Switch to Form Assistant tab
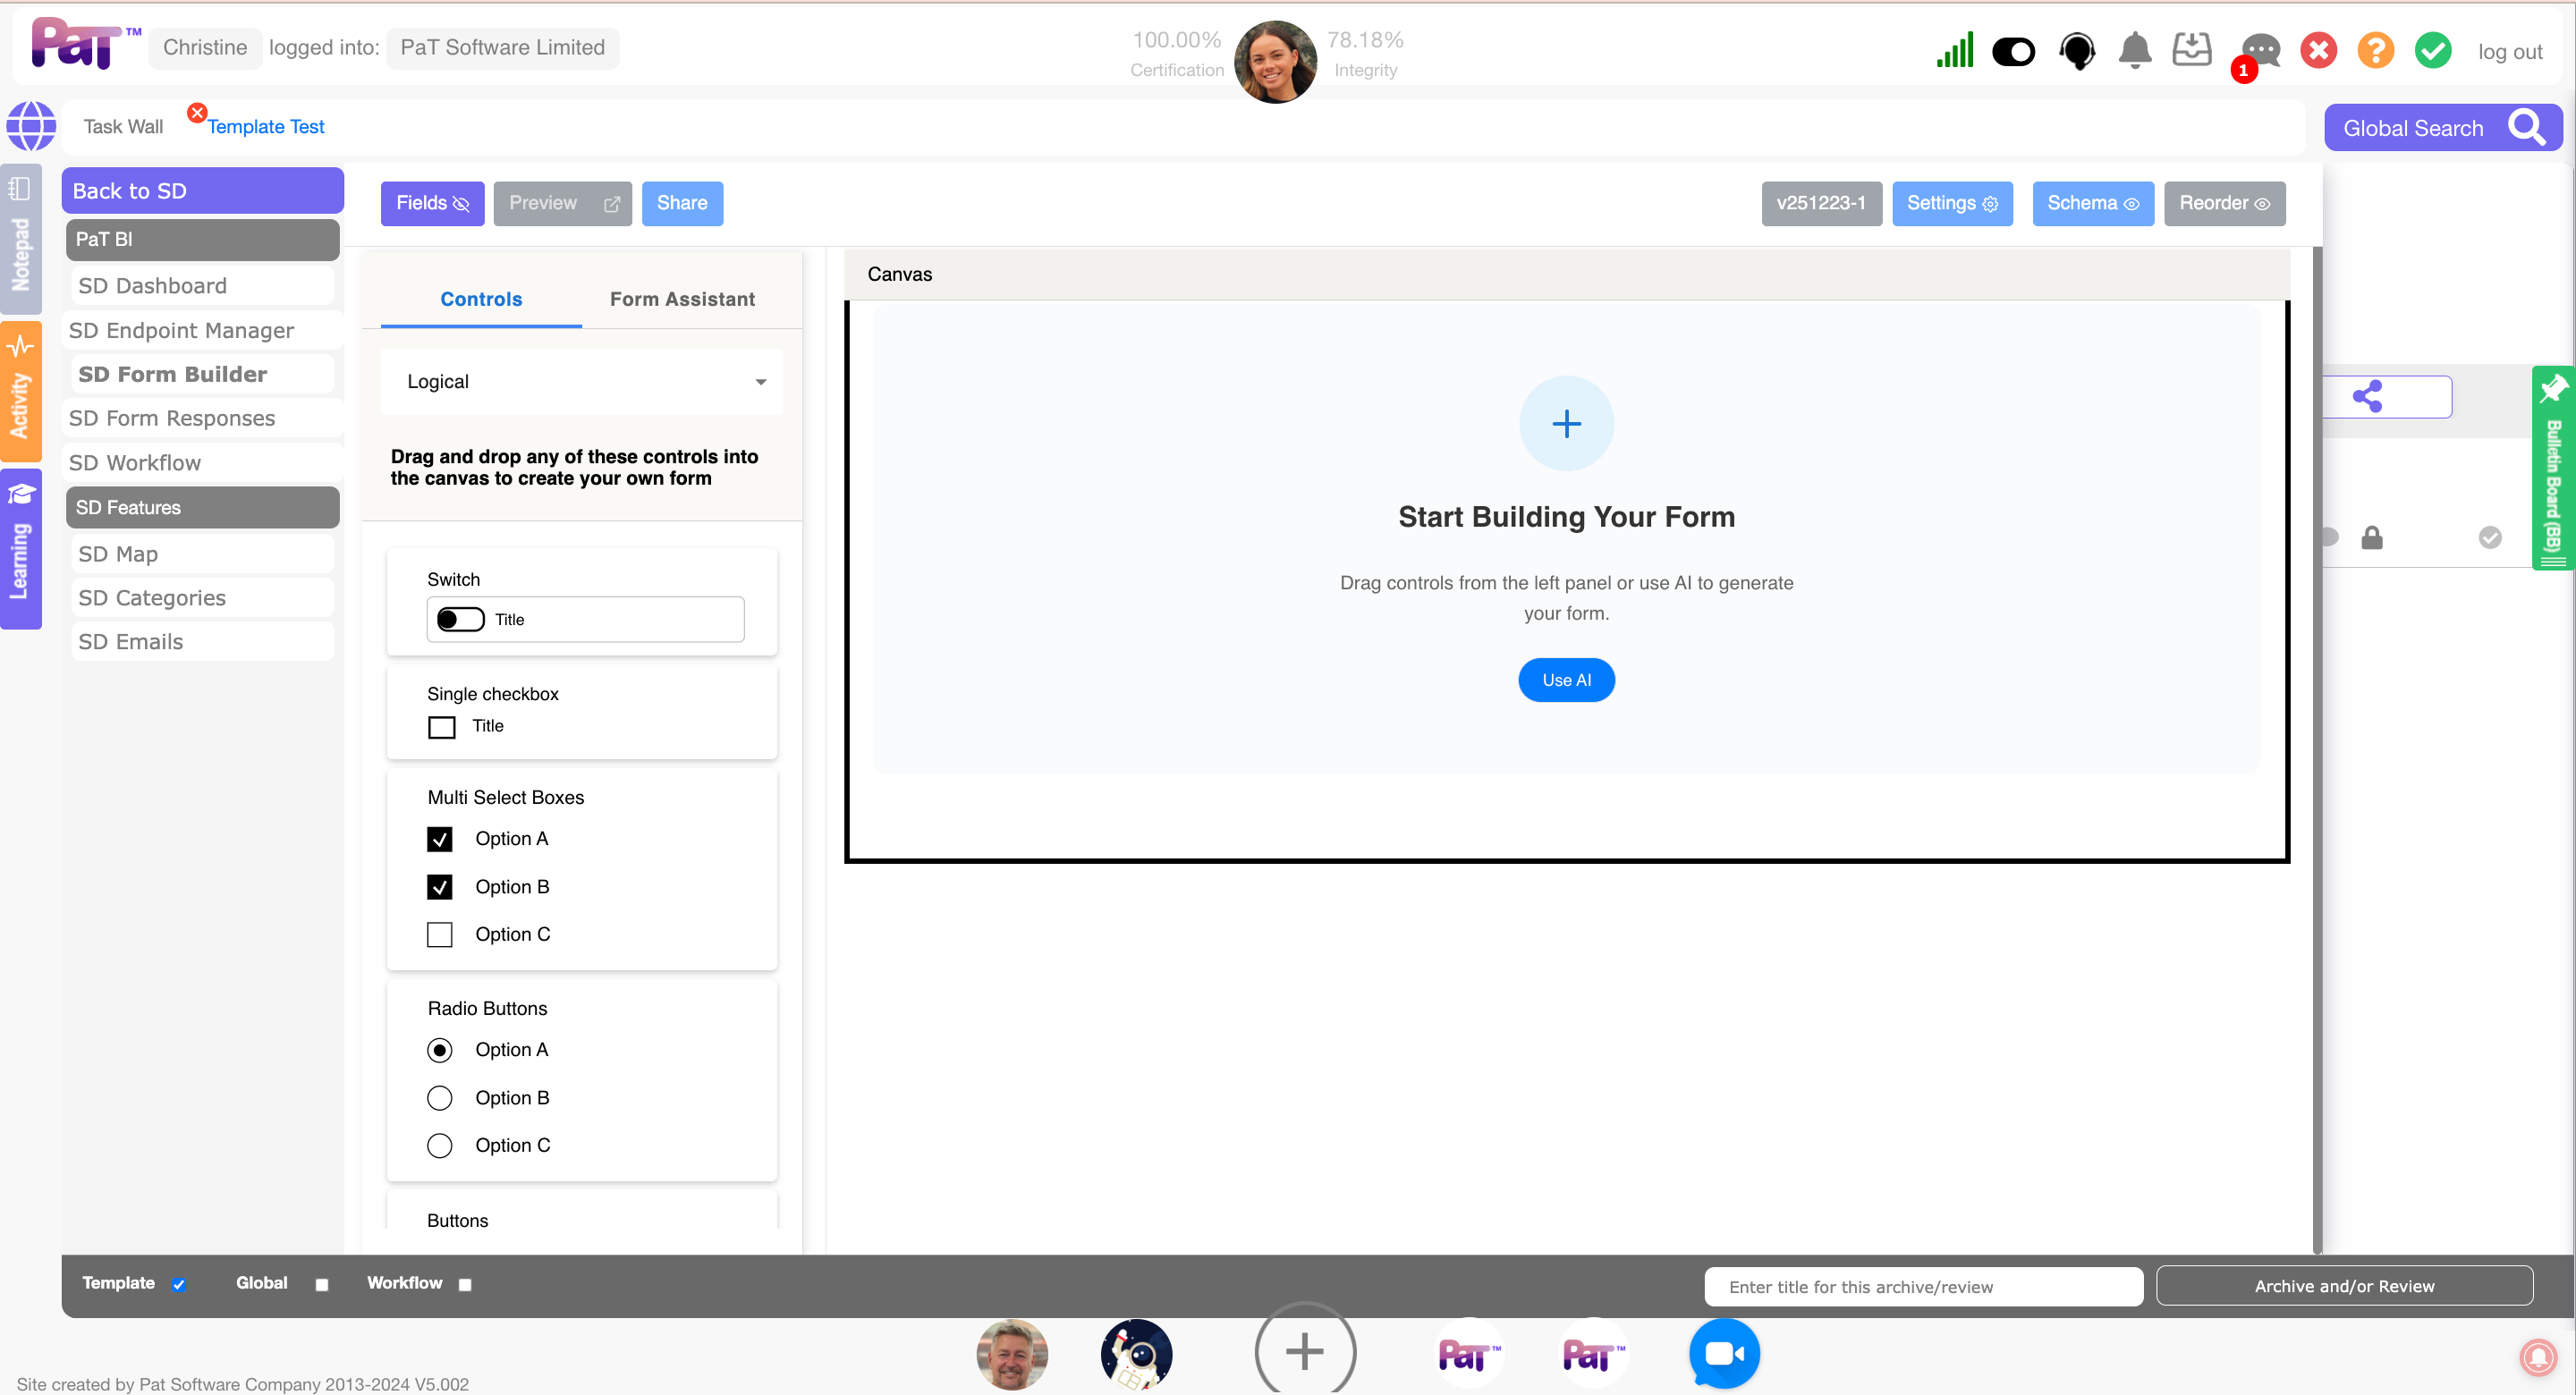This screenshot has height=1395, width=2576. tap(682, 299)
